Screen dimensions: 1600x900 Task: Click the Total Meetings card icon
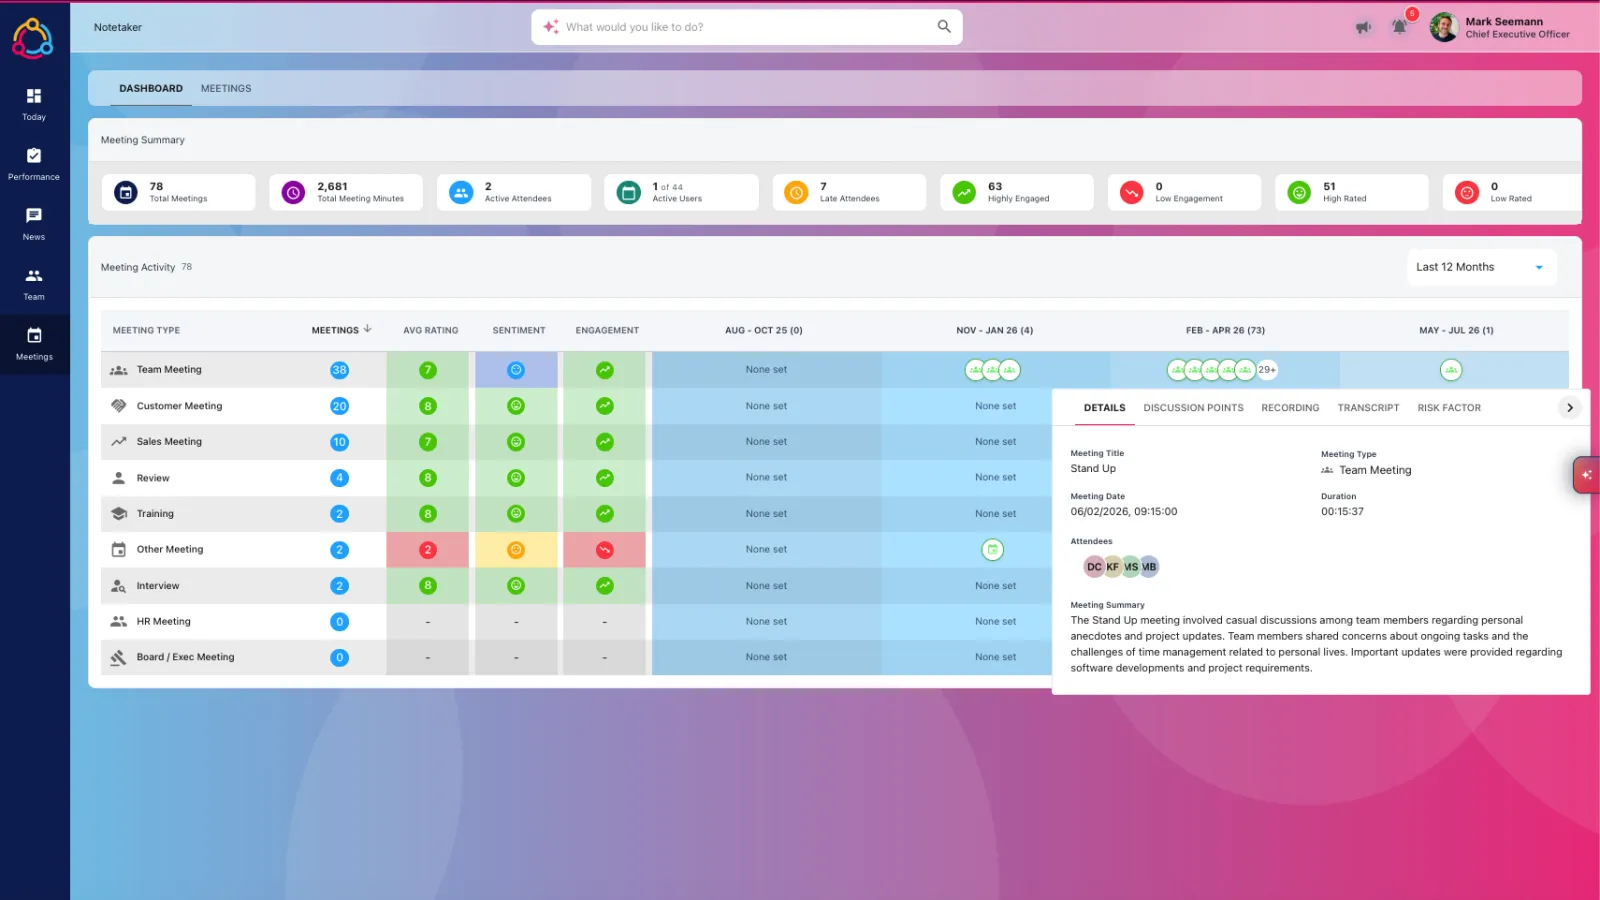tap(126, 192)
